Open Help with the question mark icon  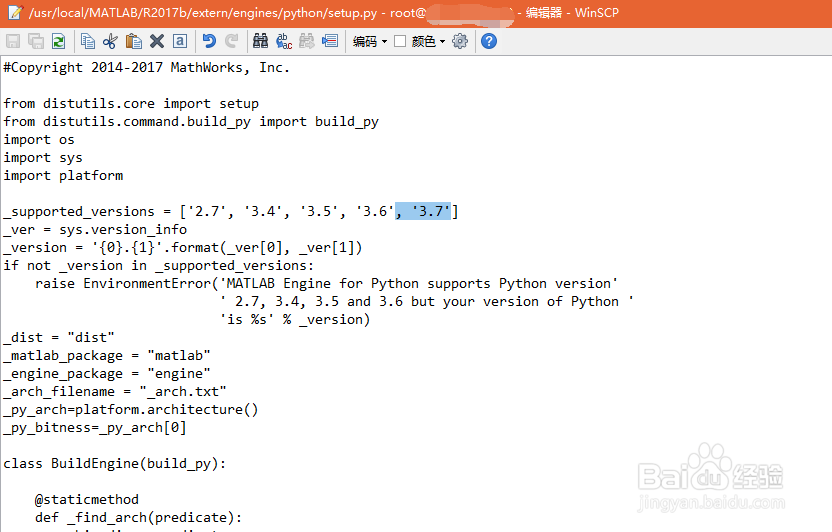click(x=489, y=41)
